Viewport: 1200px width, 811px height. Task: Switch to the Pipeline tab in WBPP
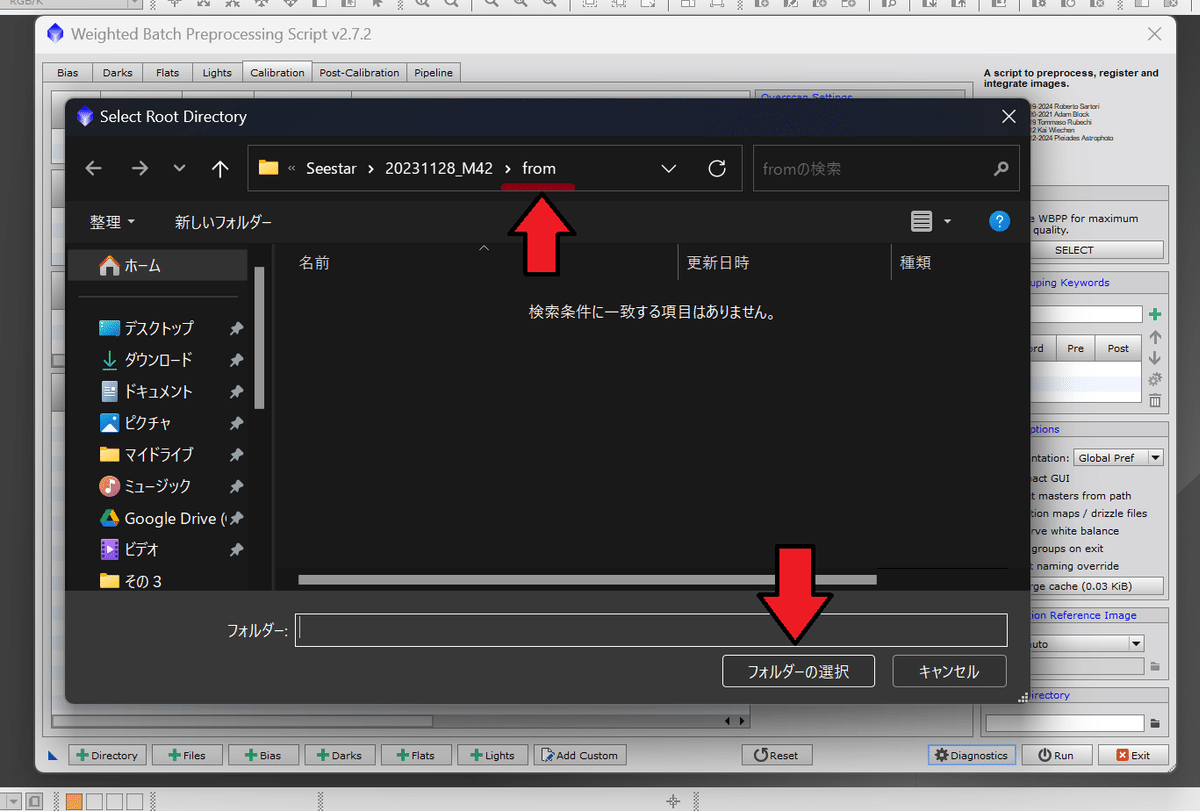(x=434, y=72)
